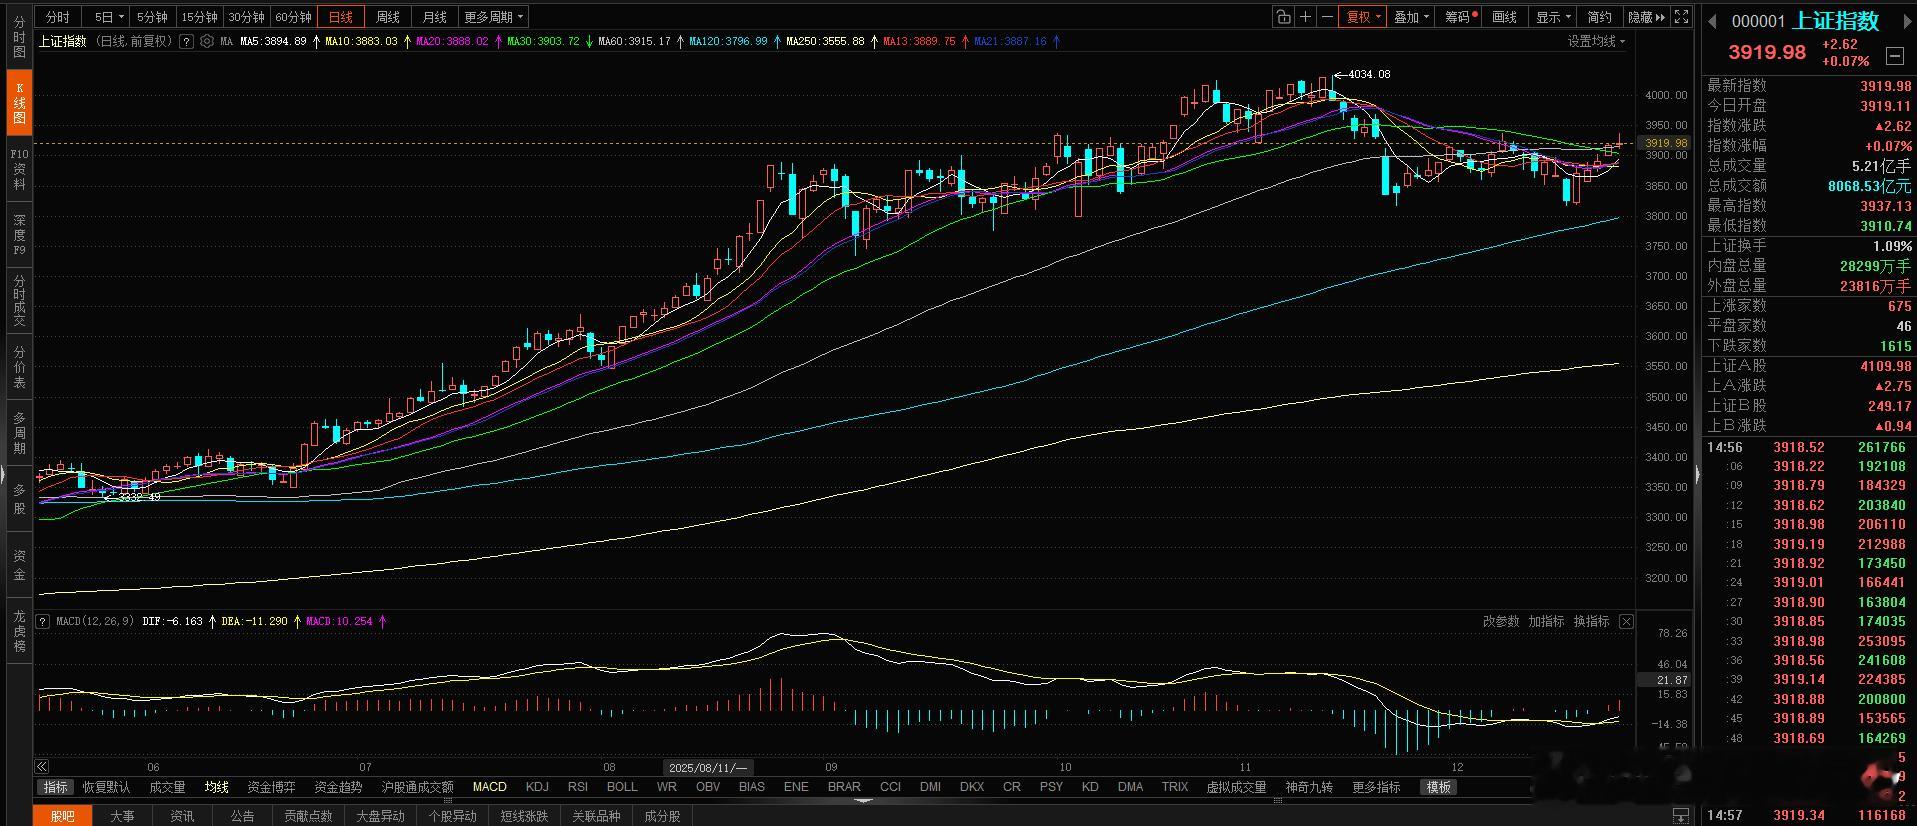1917x826 pixels.
Task: Zoom in the chart with plus icon
Action: click(1305, 17)
